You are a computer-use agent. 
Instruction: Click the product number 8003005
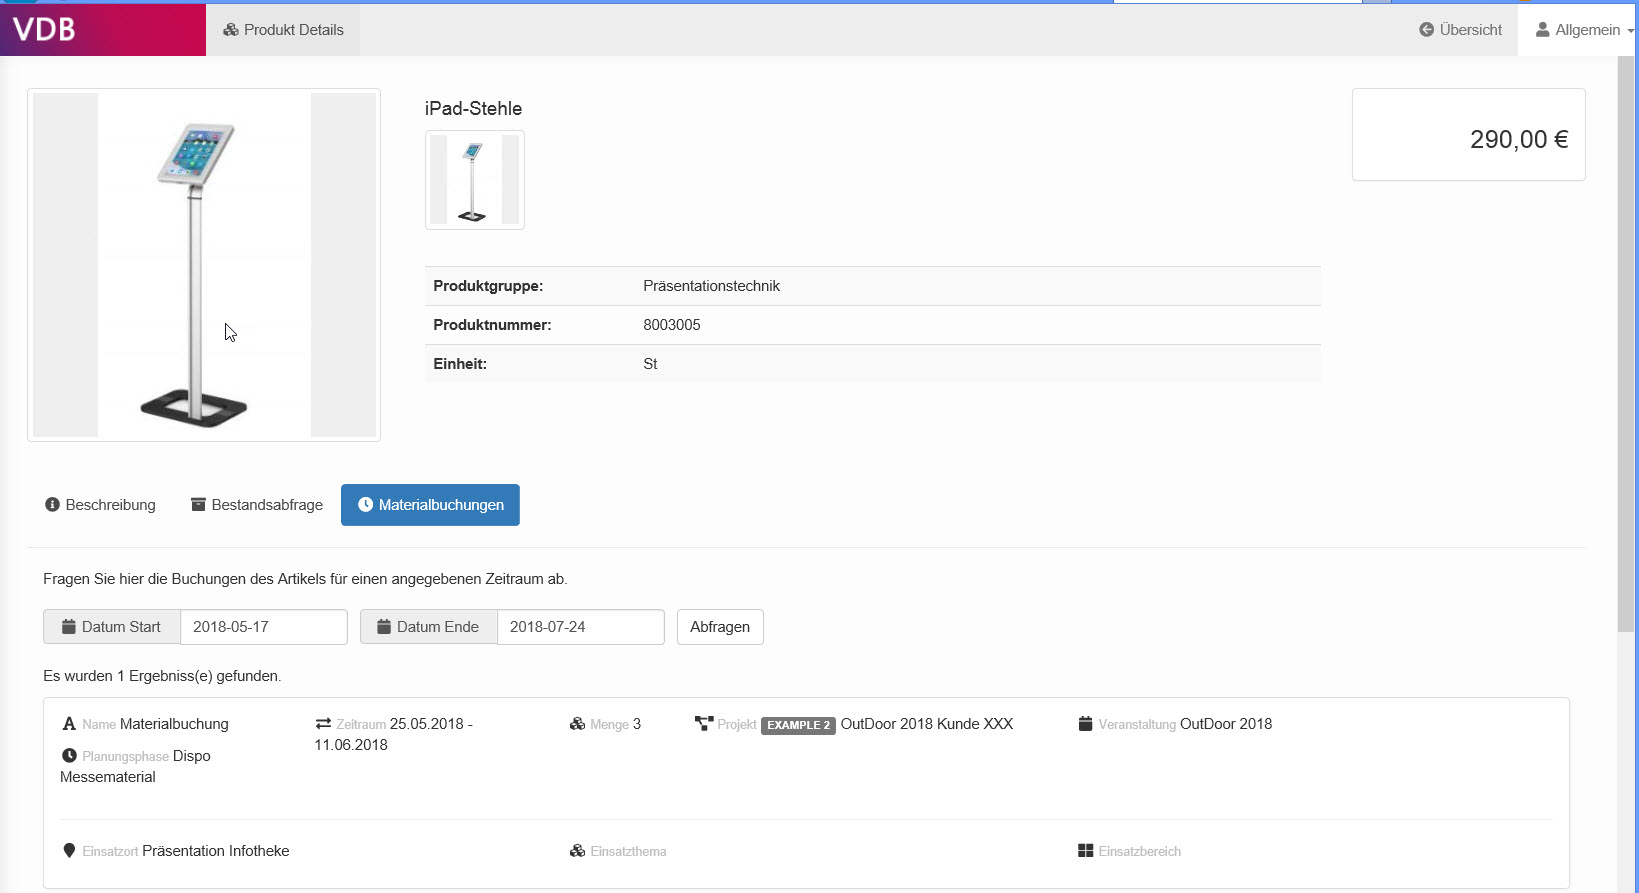tap(672, 325)
